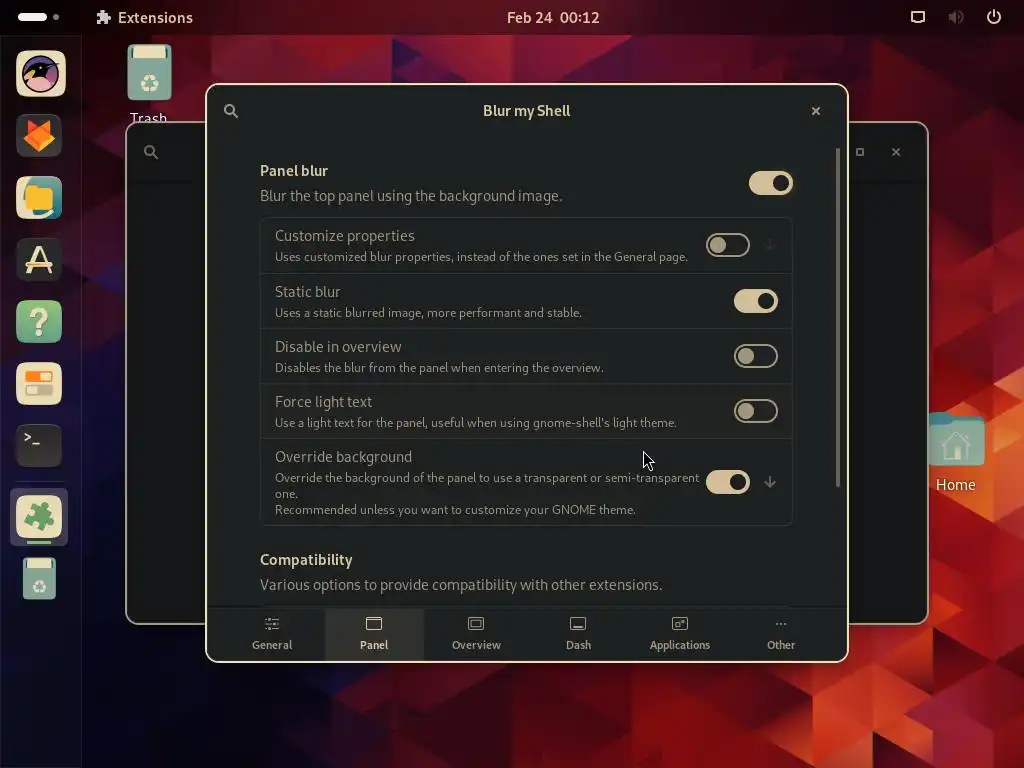Image resolution: width=1024 pixels, height=768 pixels.
Task: Open the Help question mark dock icon
Action: point(39,322)
